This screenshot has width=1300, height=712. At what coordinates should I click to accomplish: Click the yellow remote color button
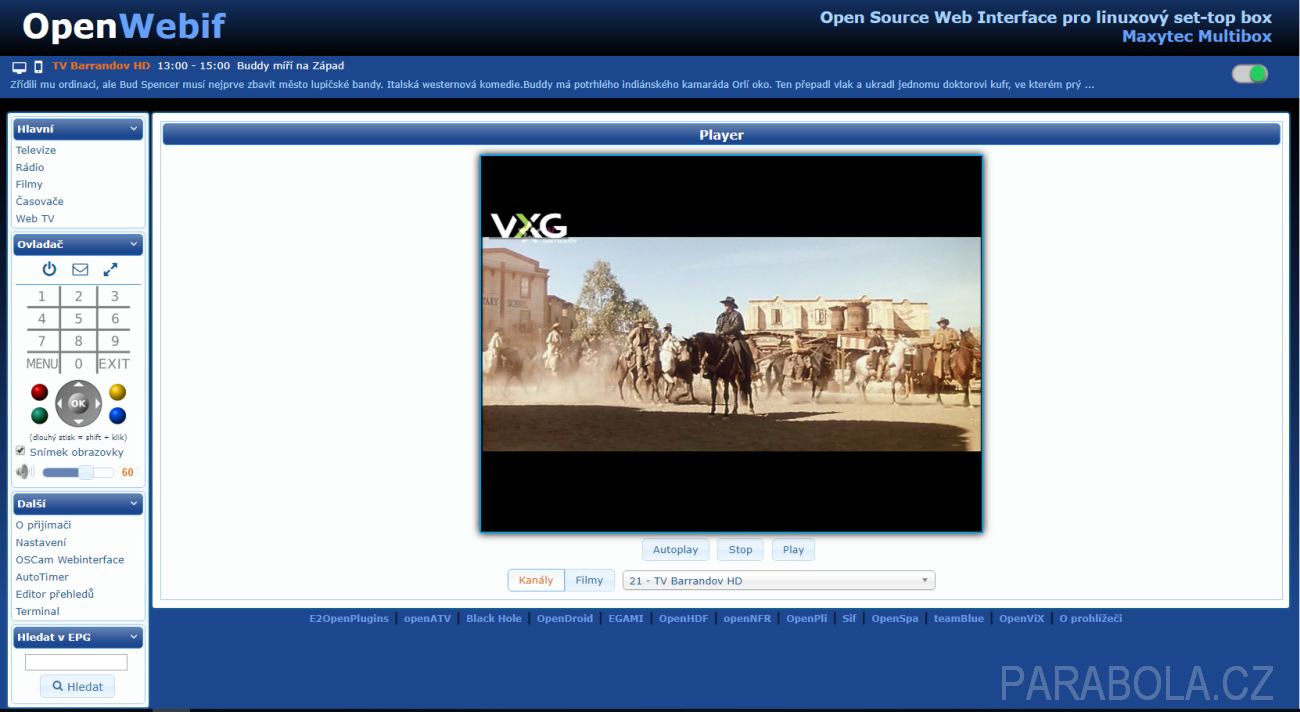click(117, 392)
